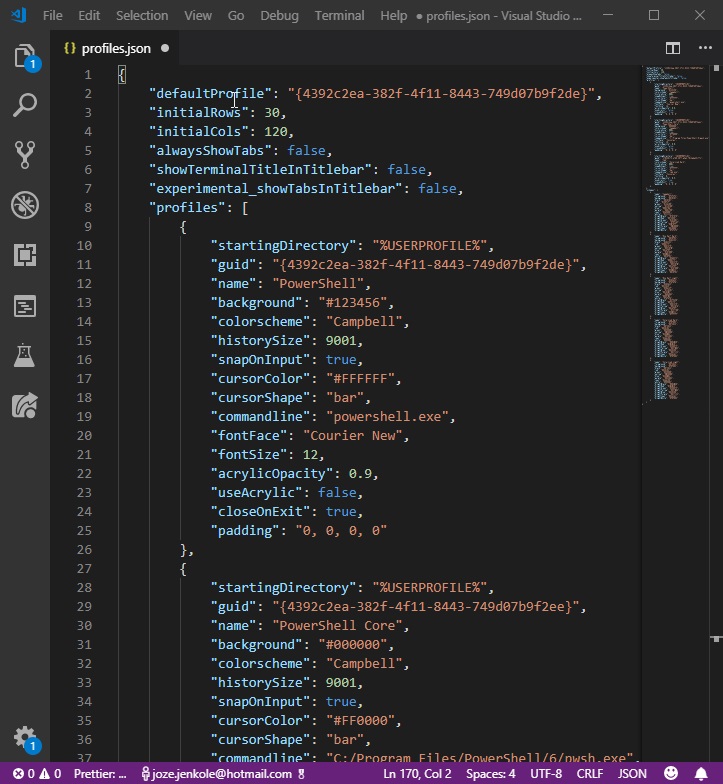Open notifications bell in status bar
Viewport: 723px width, 784px height.
702,774
